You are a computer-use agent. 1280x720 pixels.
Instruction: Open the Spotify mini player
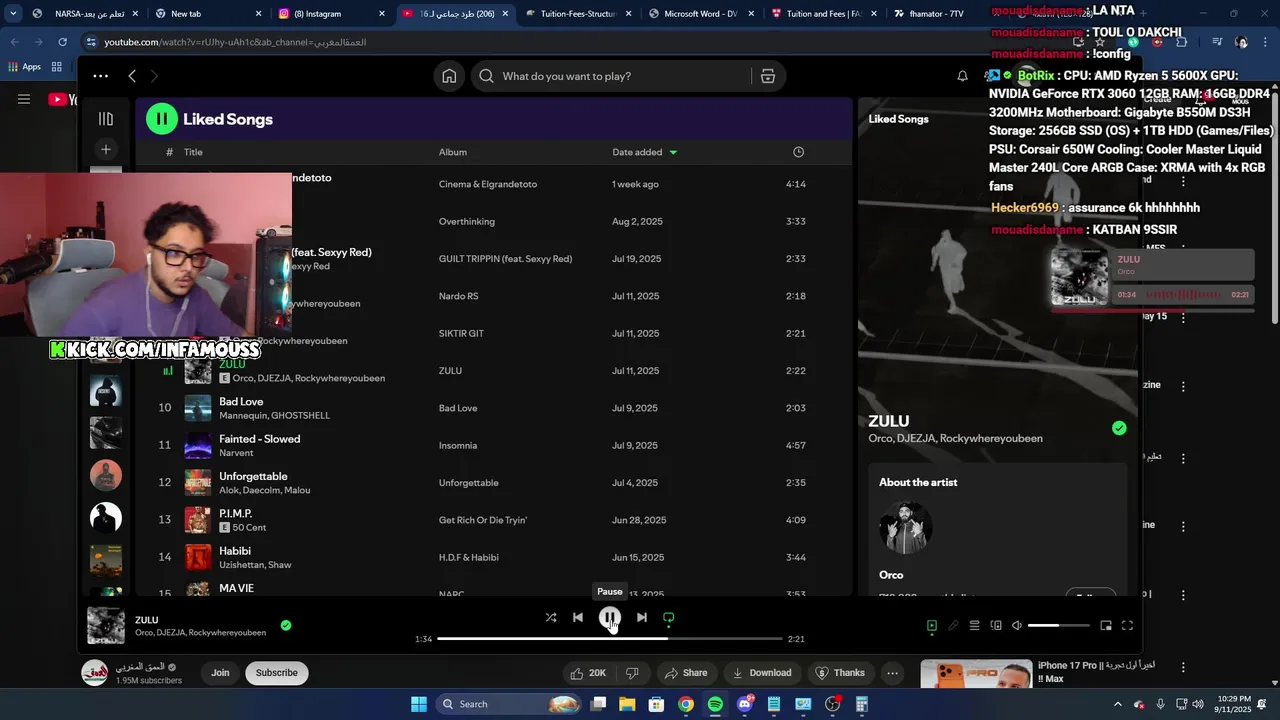pos(1106,626)
